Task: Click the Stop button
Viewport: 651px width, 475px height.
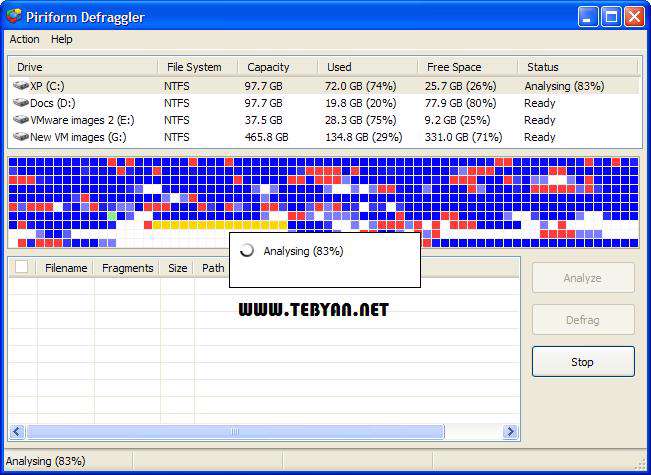Action: tap(583, 362)
